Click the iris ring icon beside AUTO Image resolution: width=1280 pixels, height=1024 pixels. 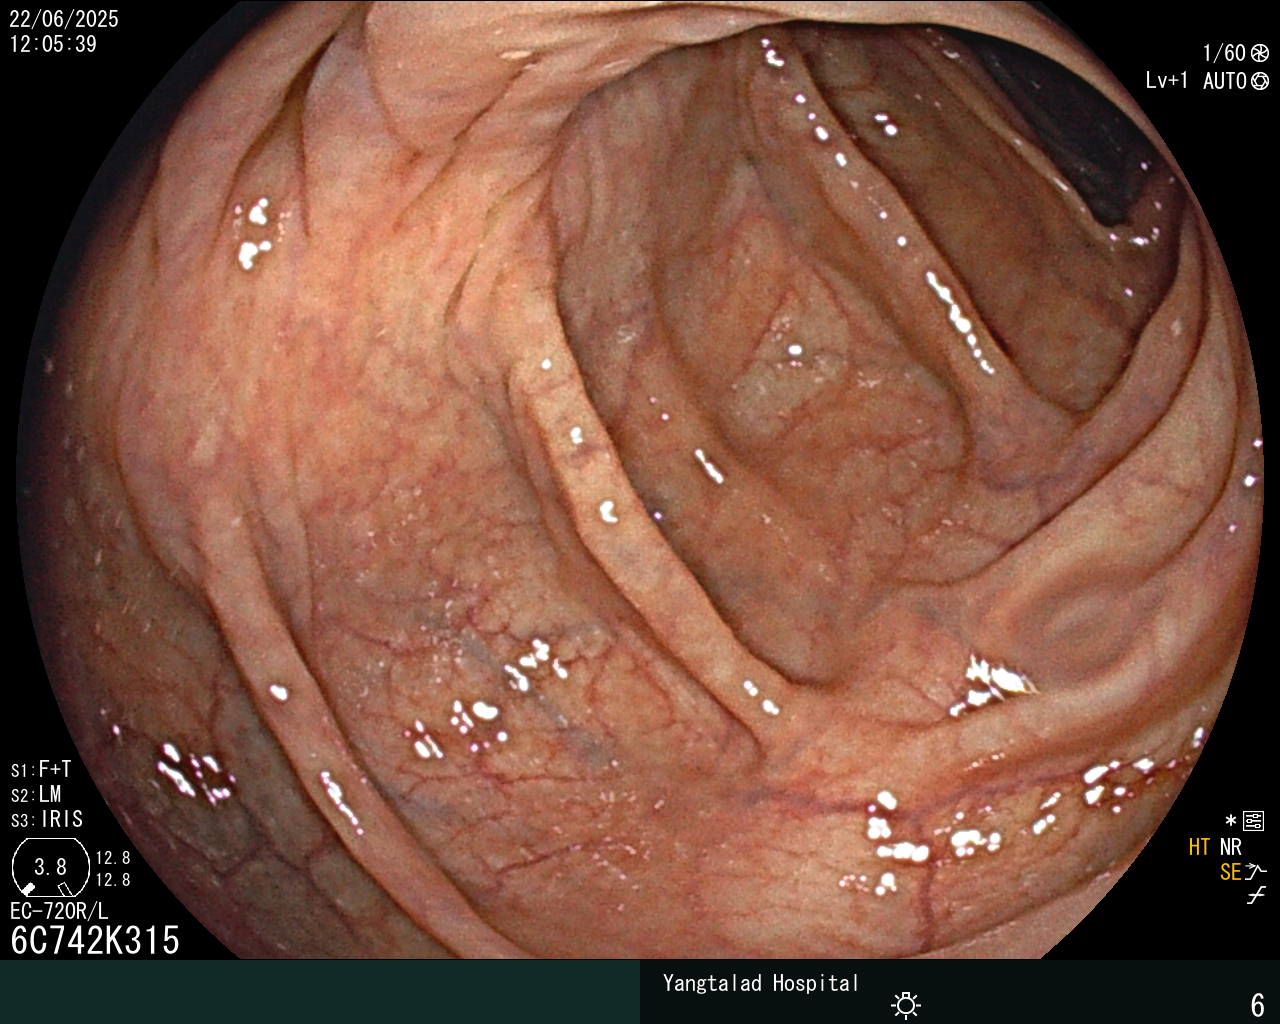[x=1260, y=81]
